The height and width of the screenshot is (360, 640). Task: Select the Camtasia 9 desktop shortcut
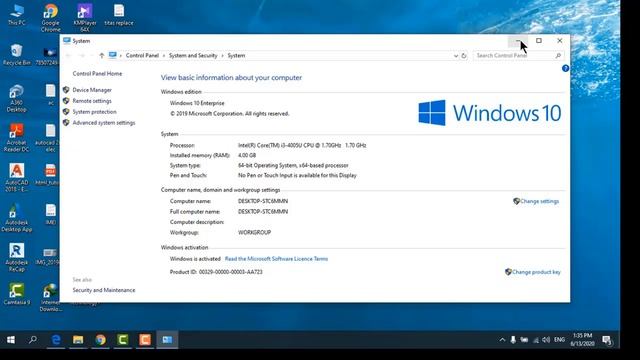[16, 294]
